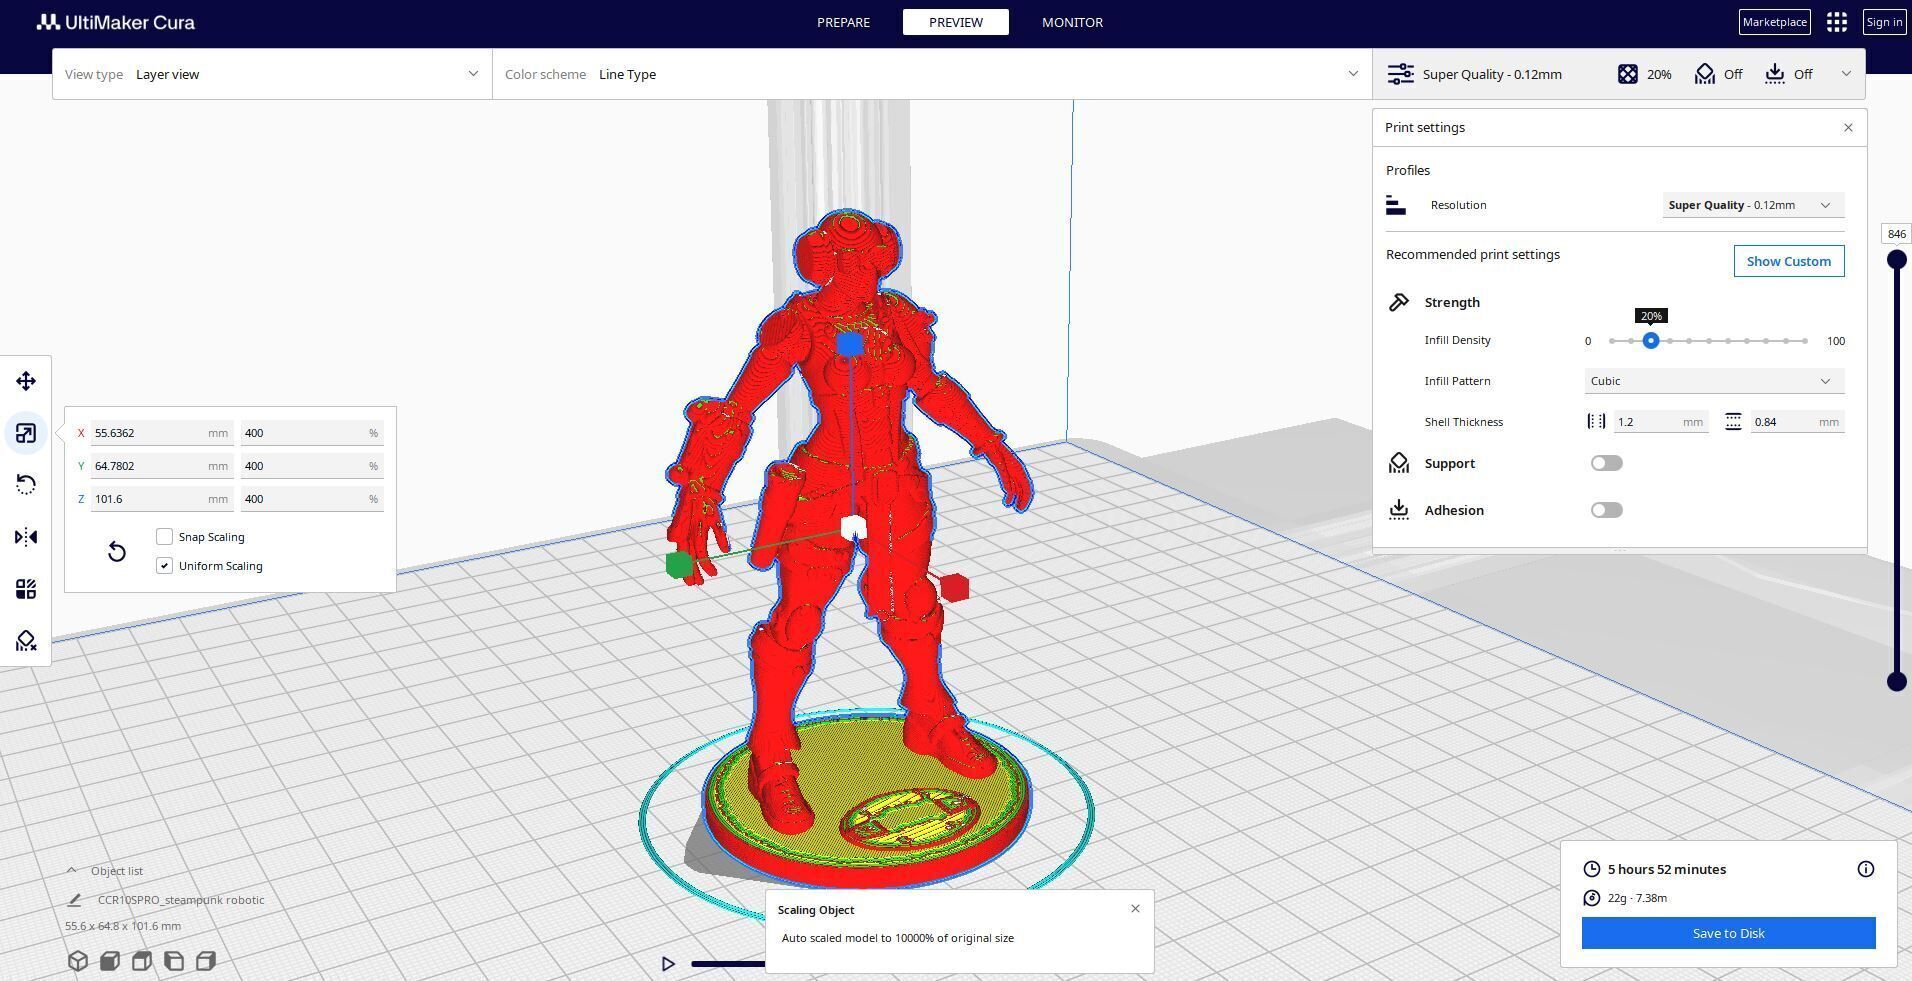Enable Snap Scaling checkbox
This screenshot has width=1912, height=981.
(165, 537)
